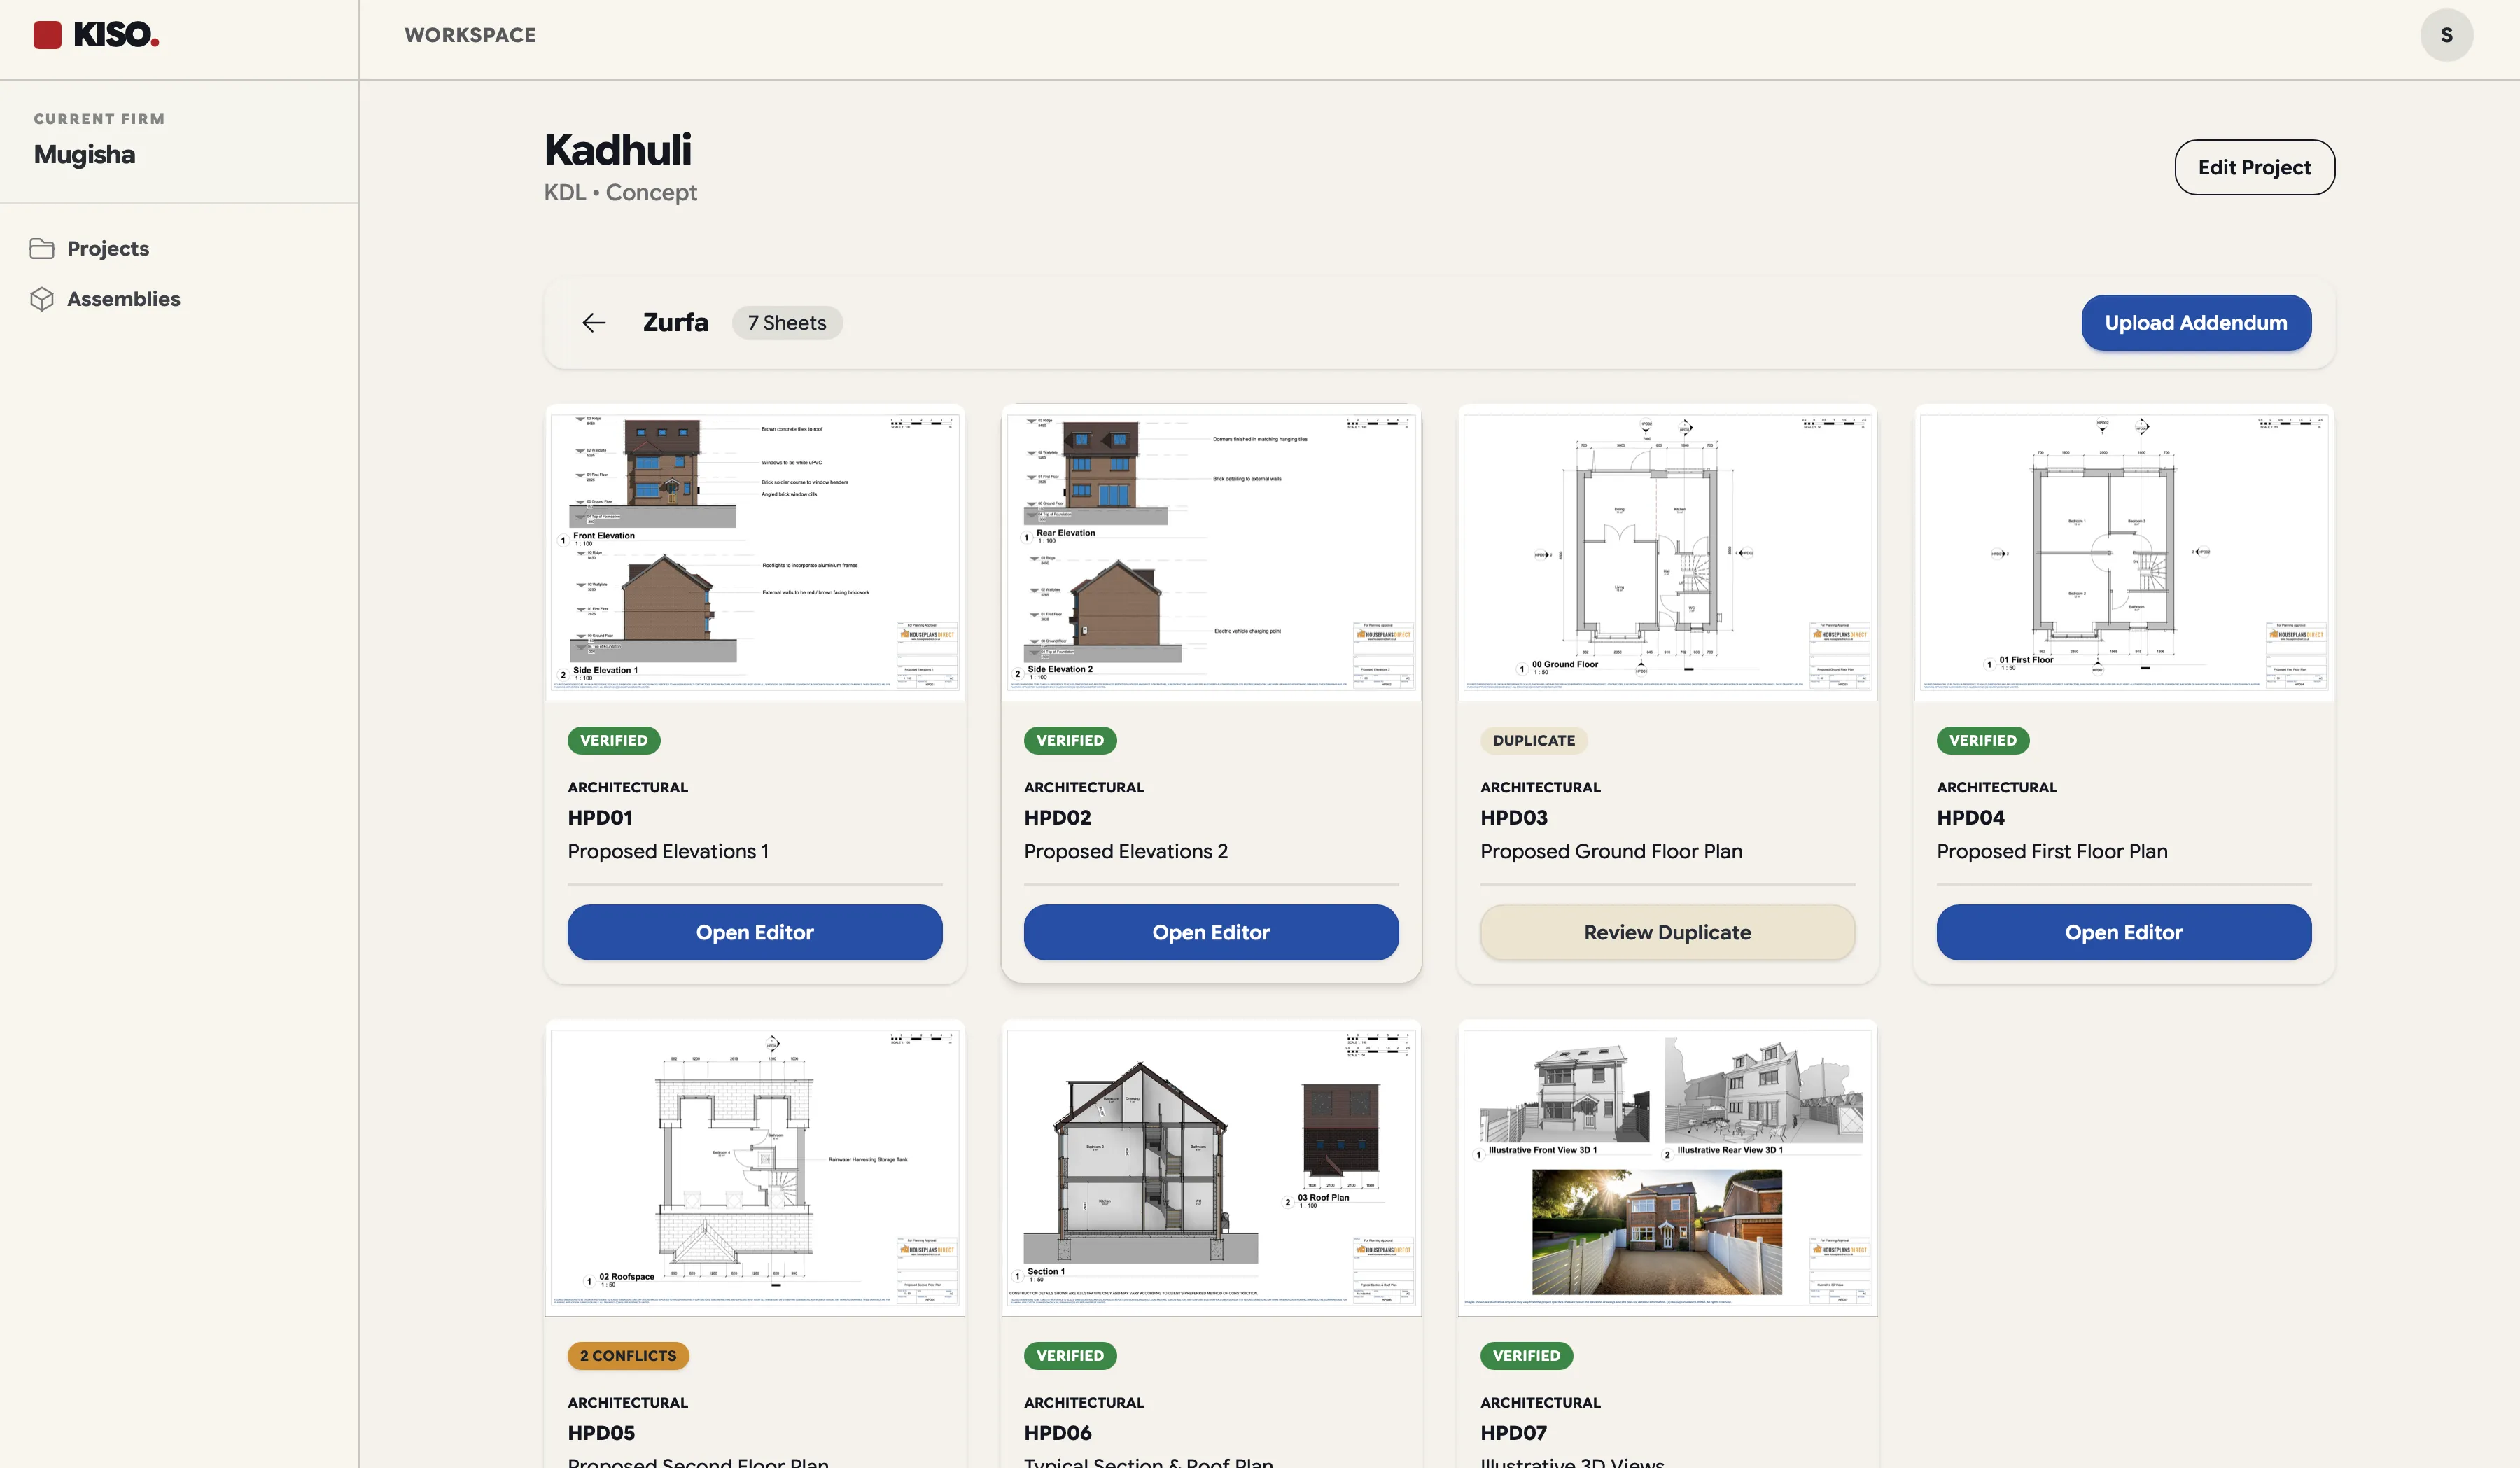
Task: Open Projects in the sidebar
Action: (x=108, y=248)
